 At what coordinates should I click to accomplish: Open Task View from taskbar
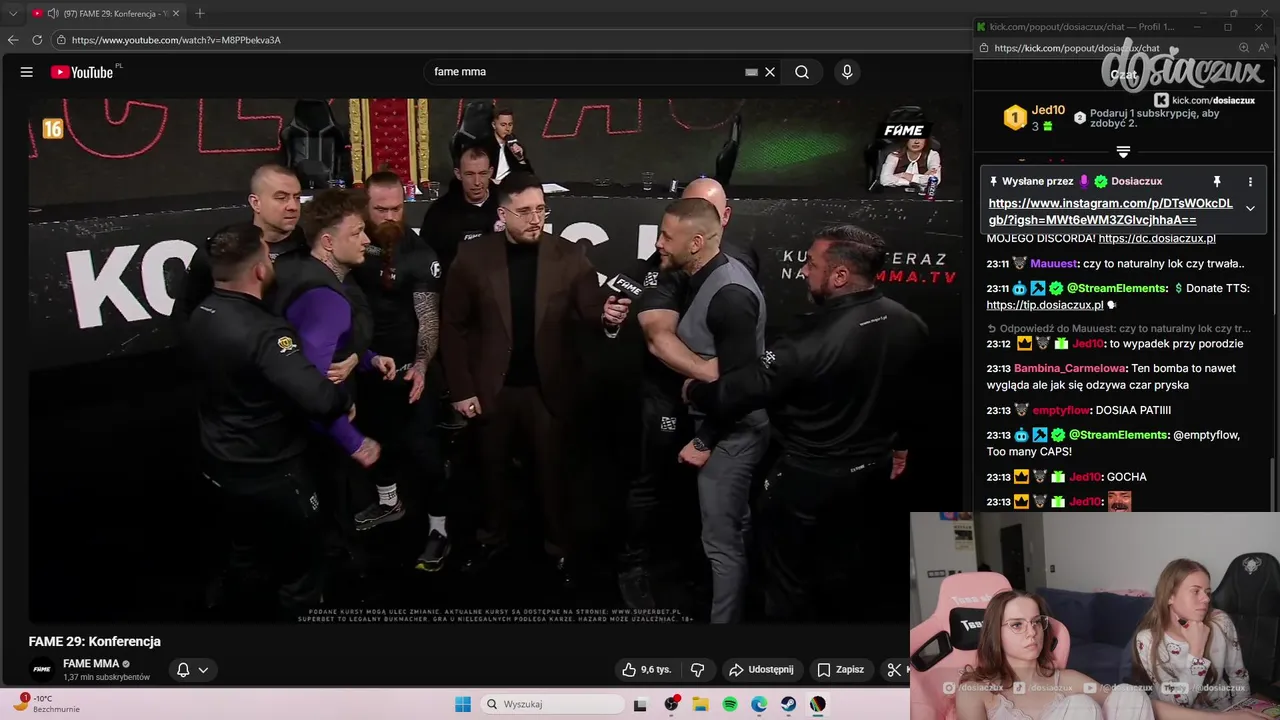tap(640, 704)
